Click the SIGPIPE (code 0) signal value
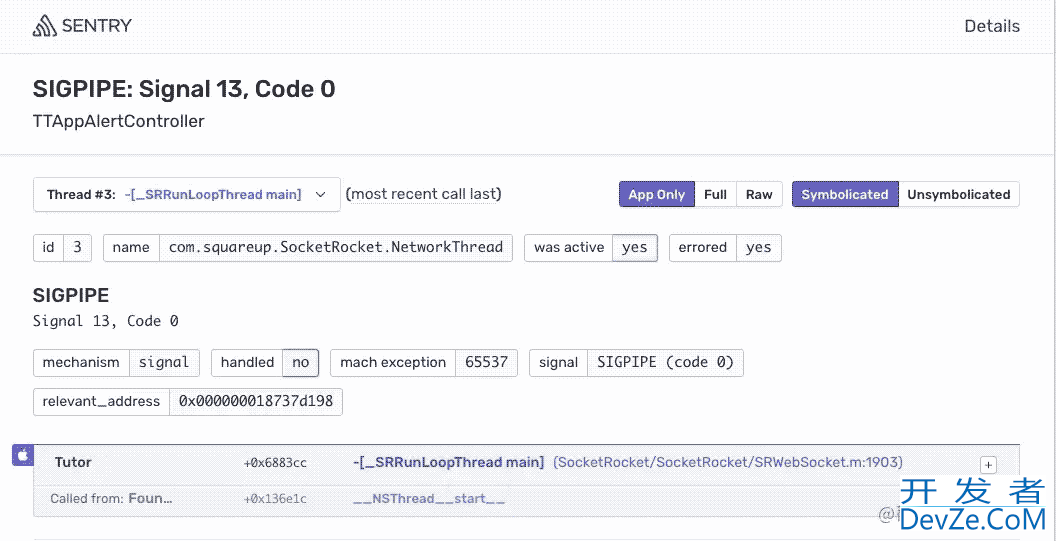The image size is (1056, 541). [665, 362]
